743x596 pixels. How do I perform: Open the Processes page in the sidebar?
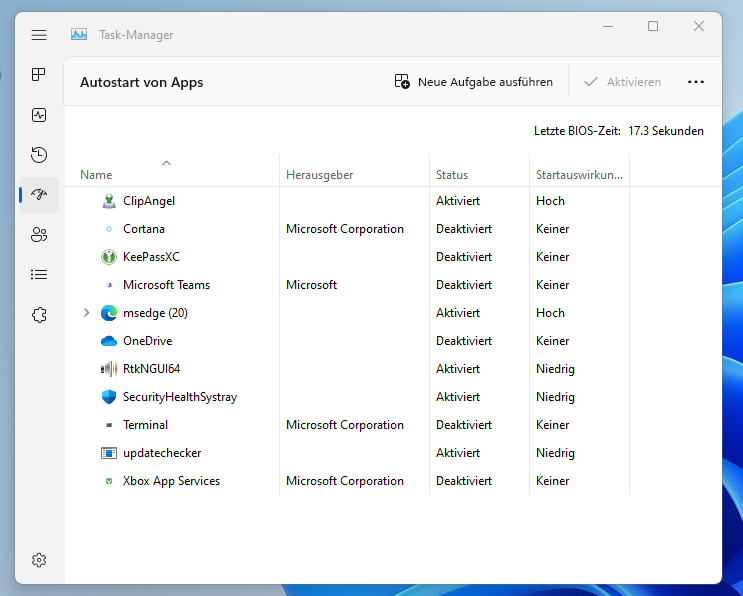pos(39,75)
